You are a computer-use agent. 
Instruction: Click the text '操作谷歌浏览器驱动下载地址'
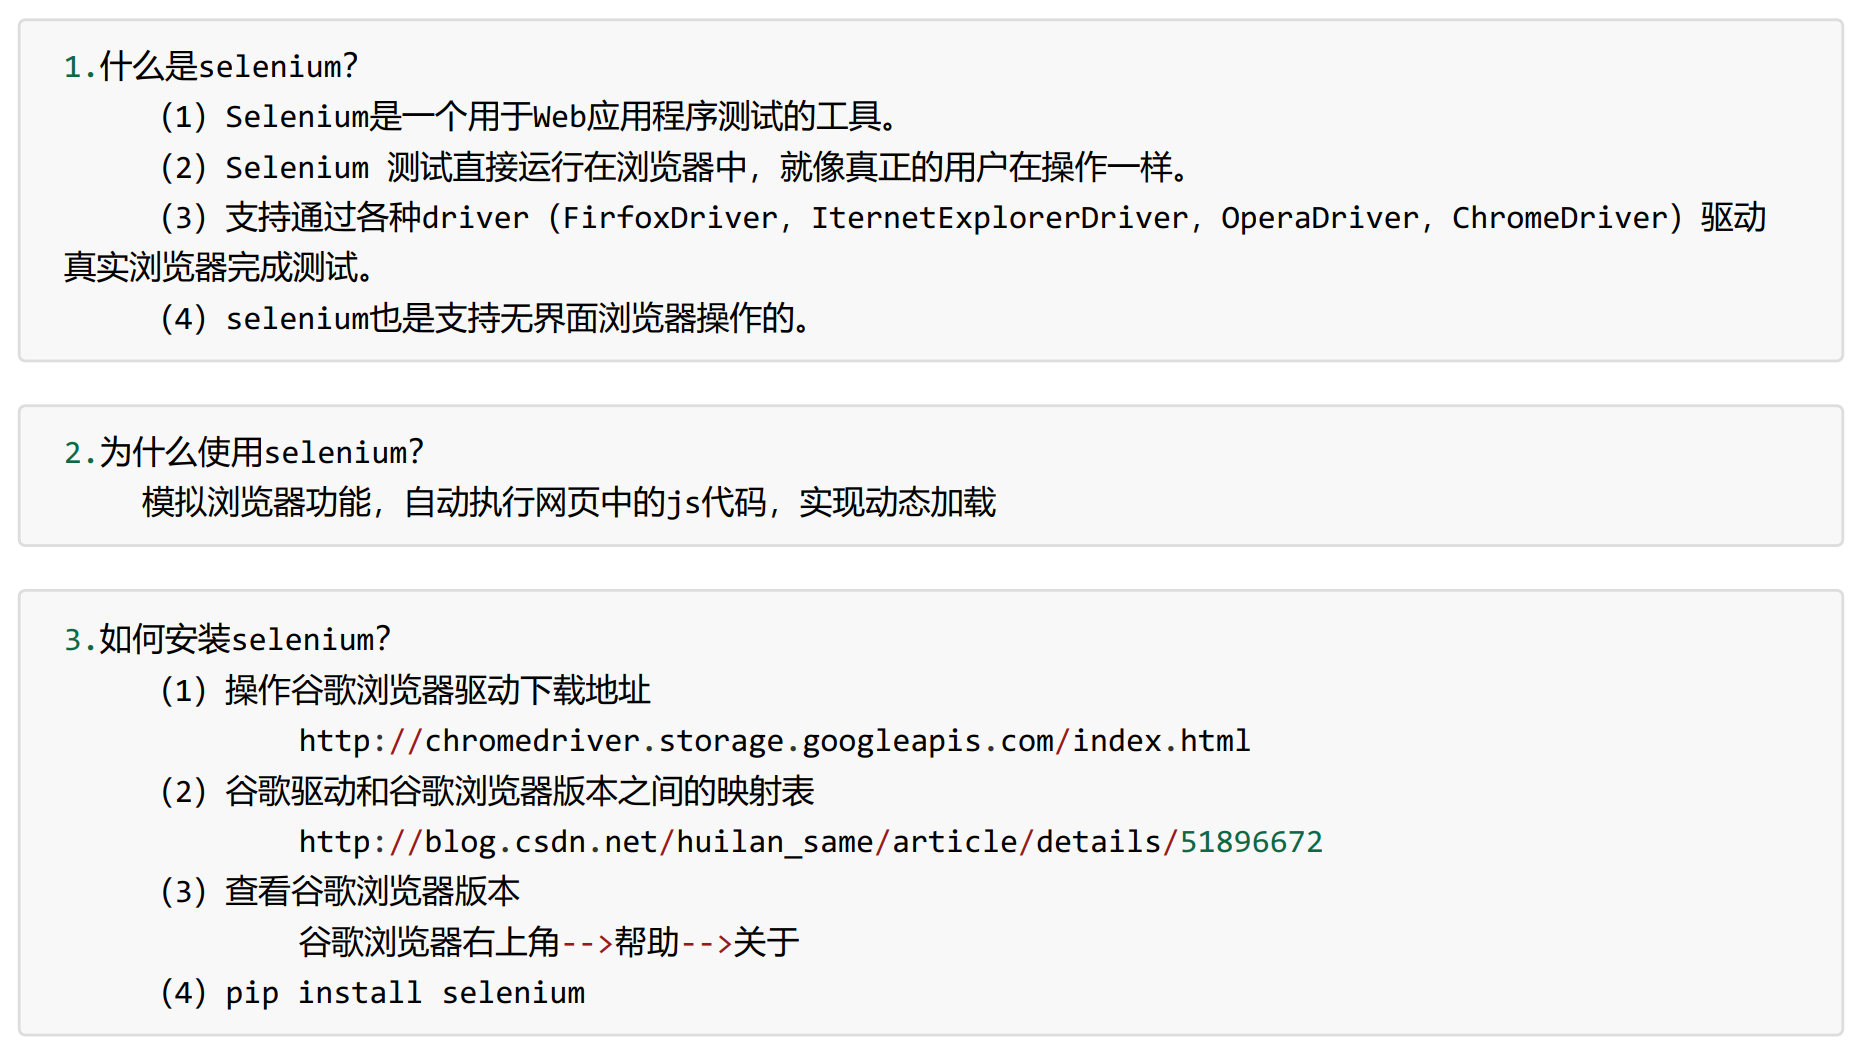tap(438, 691)
